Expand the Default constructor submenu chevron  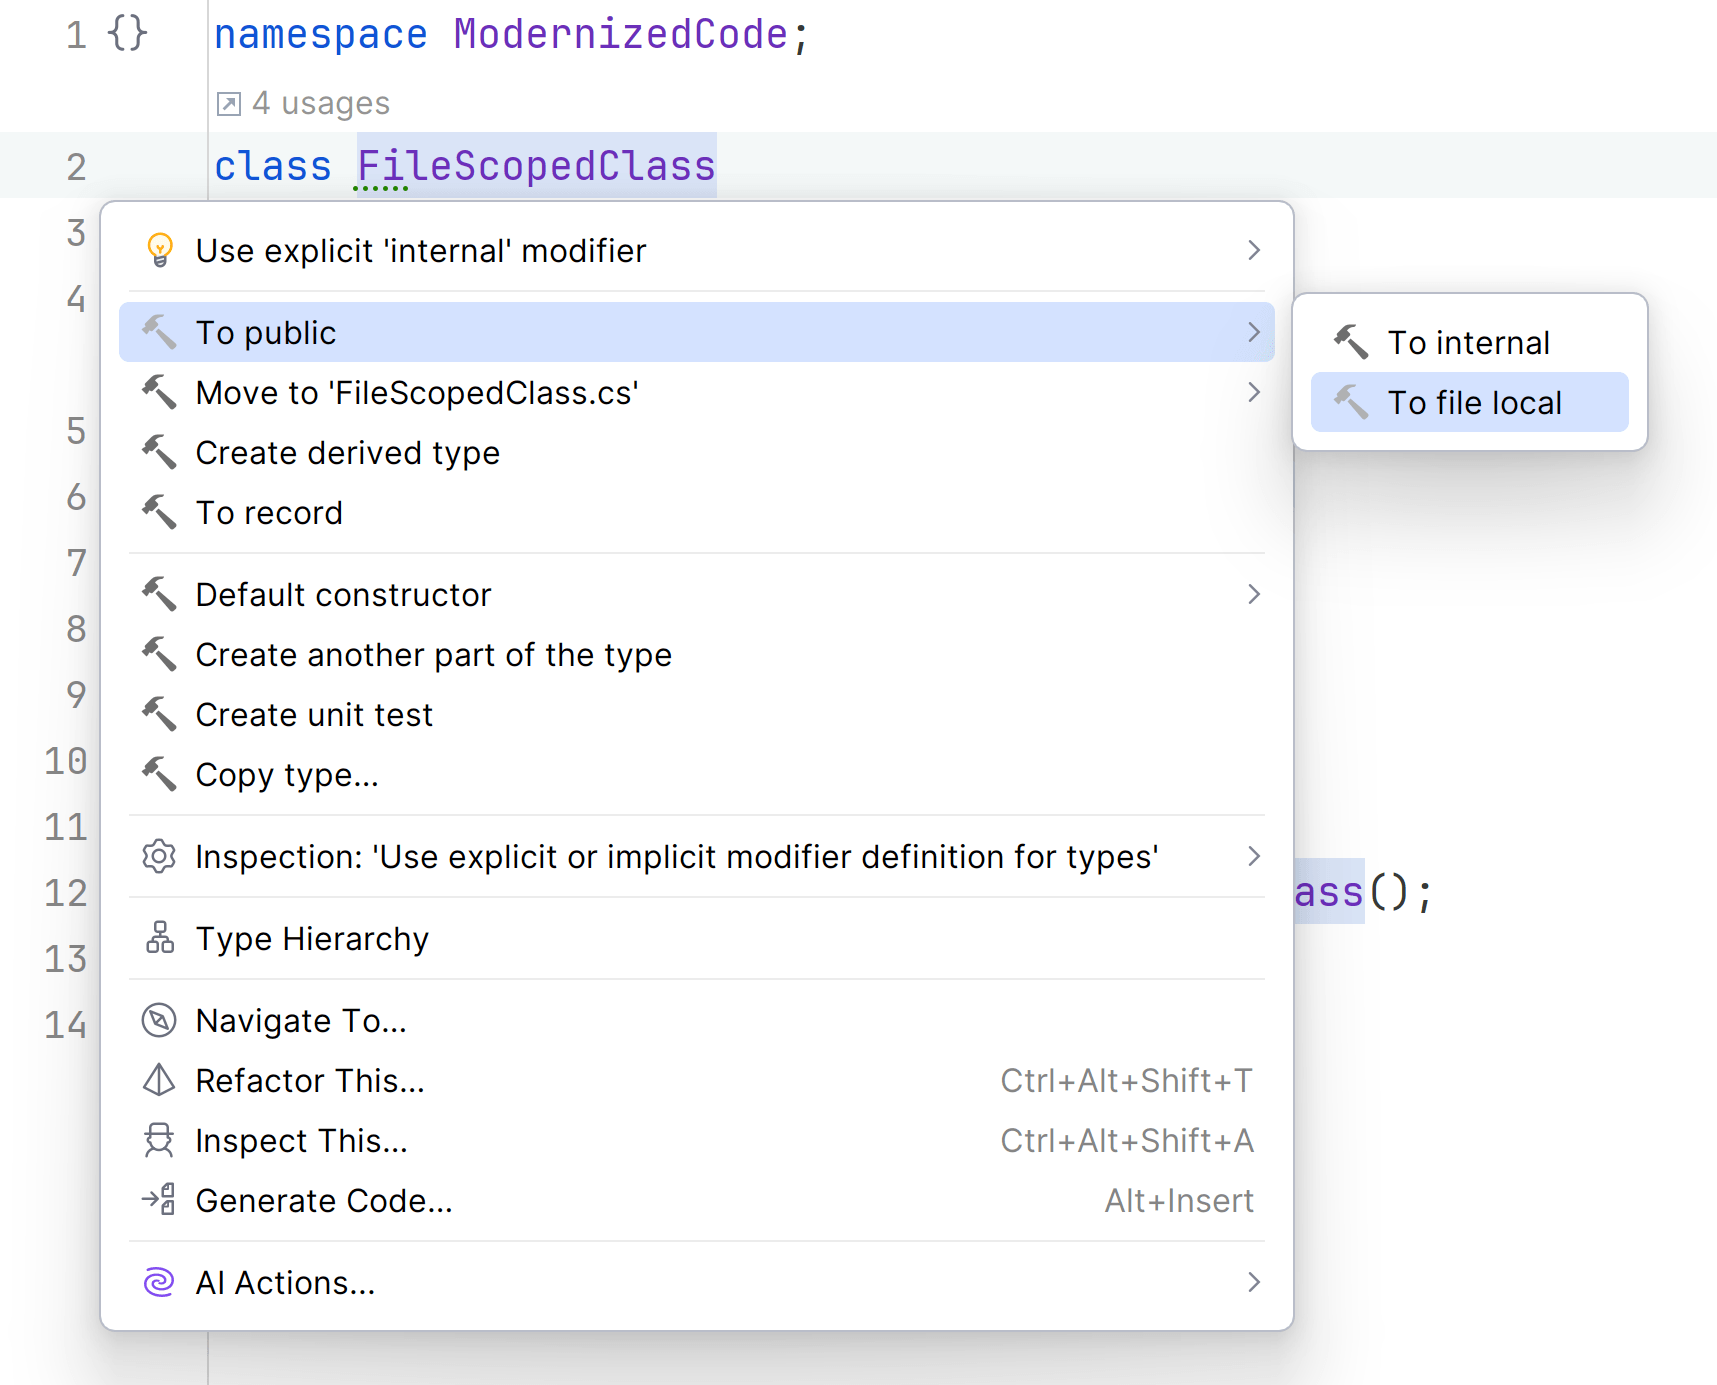point(1253,595)
